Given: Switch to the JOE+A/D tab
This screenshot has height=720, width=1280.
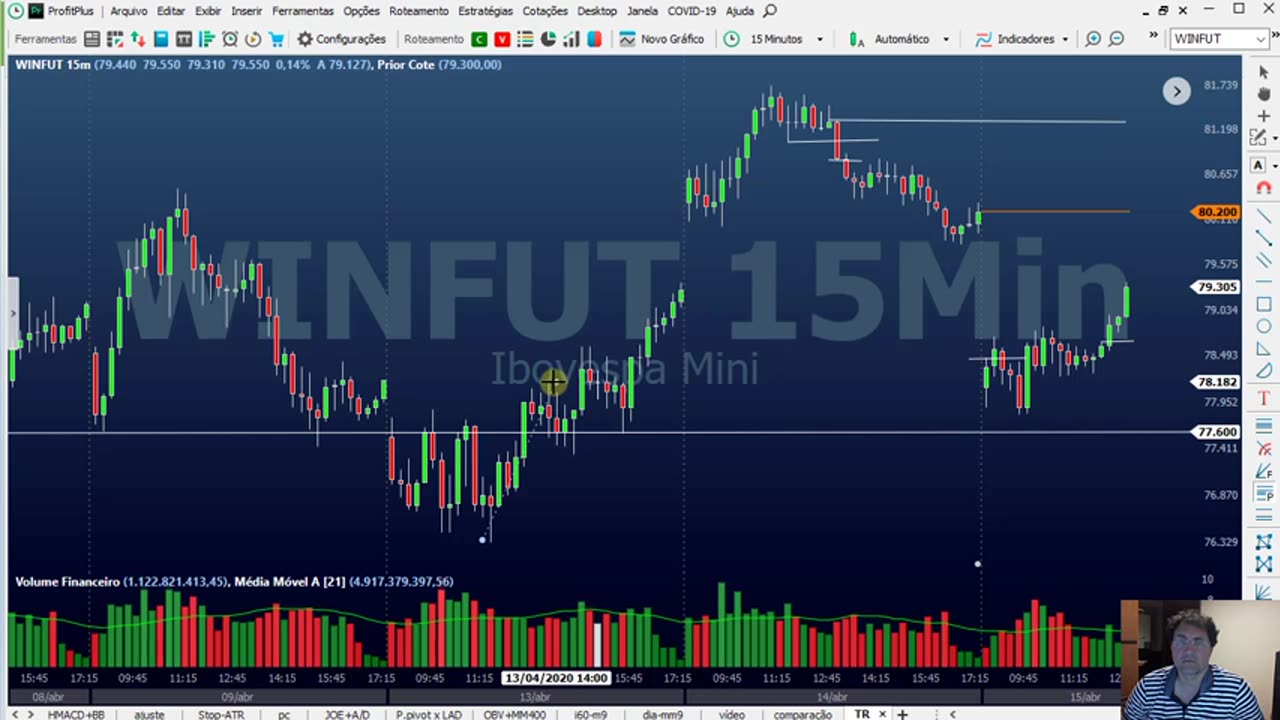Looking at the screenshot, I should point(346,714).
